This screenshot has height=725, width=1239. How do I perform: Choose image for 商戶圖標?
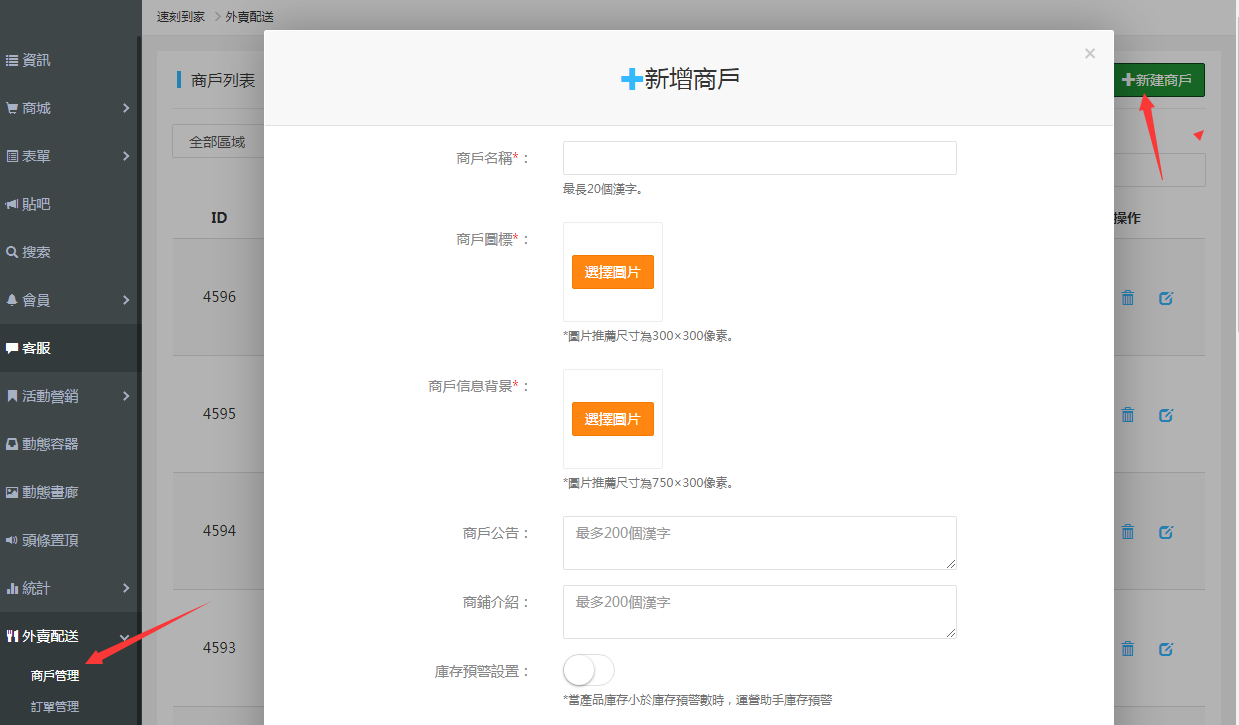(613, 272)
